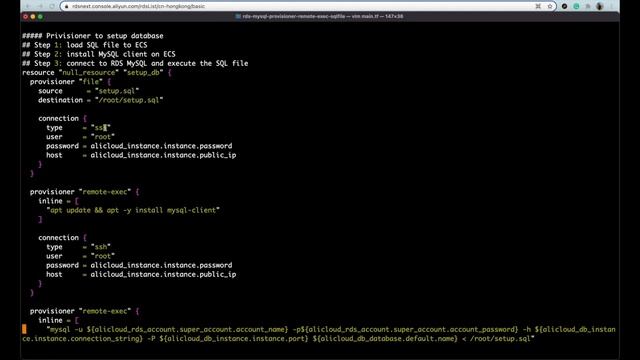The height and width of the screenshot is (360, 640).
Task: Click the 'mysql -u' command start
Action: [64, 329]
